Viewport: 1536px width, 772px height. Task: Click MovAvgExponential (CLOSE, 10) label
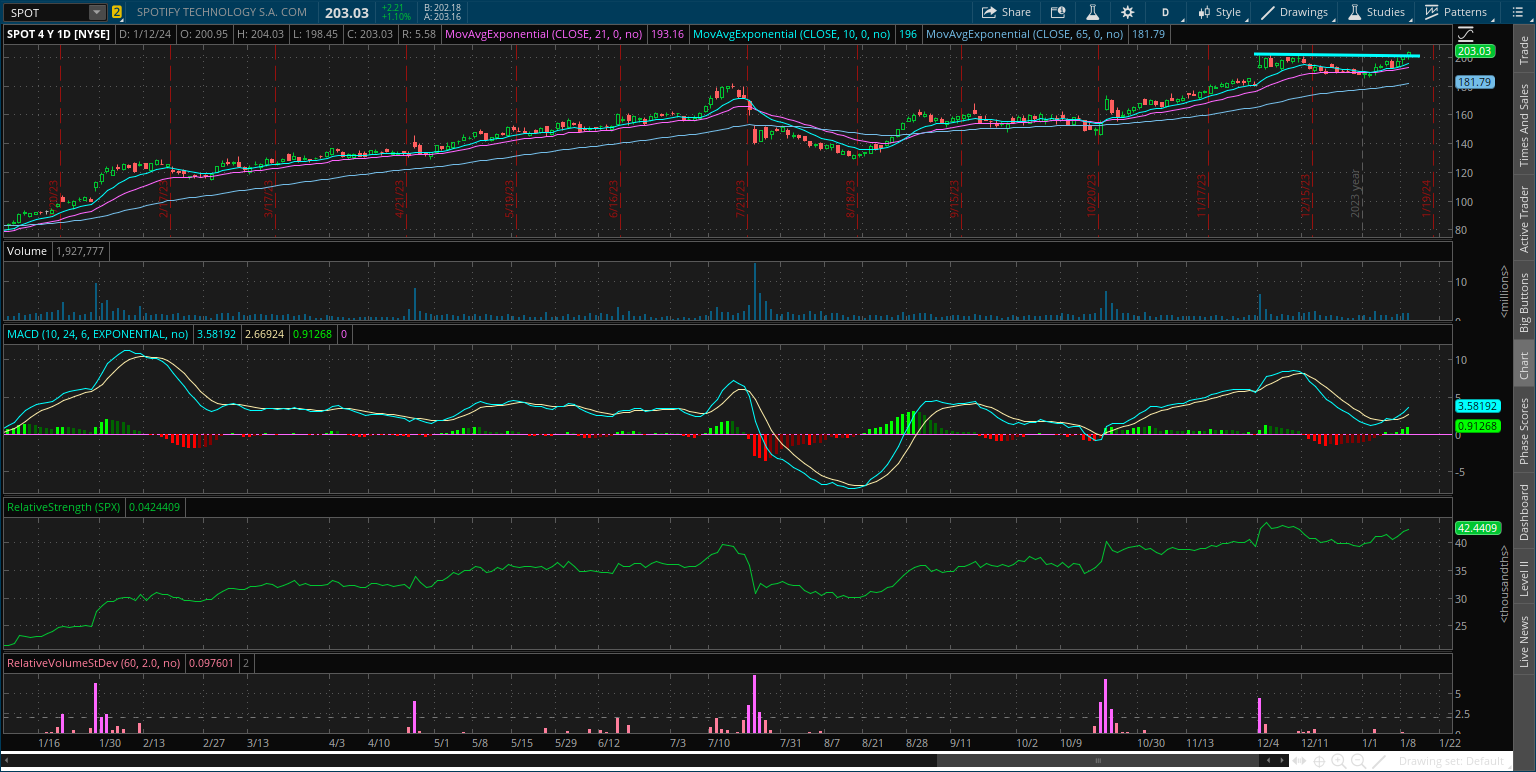click(x=792, y=34)
